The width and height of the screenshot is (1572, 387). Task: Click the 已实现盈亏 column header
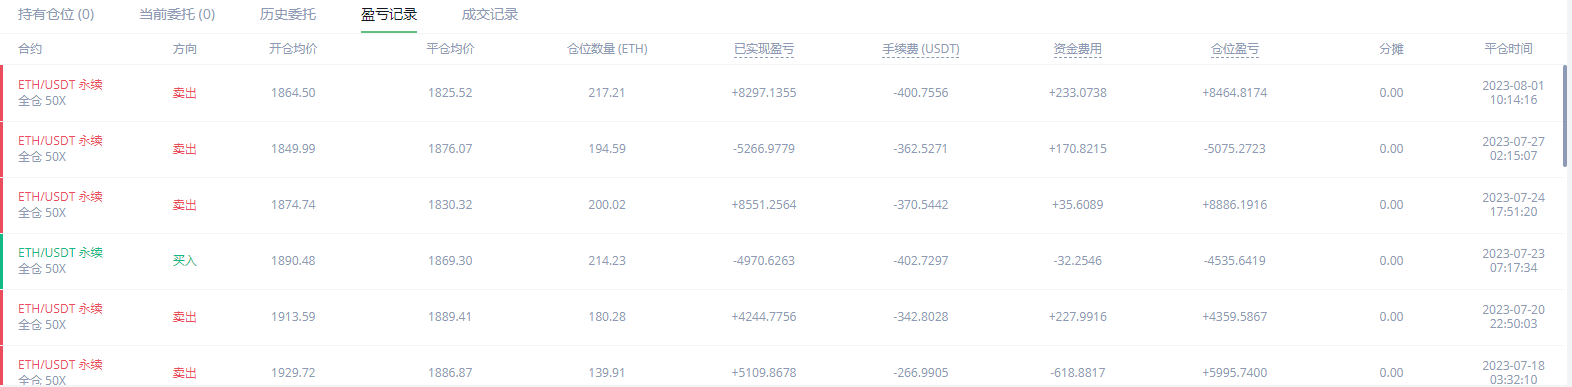(x=764, y=49)
